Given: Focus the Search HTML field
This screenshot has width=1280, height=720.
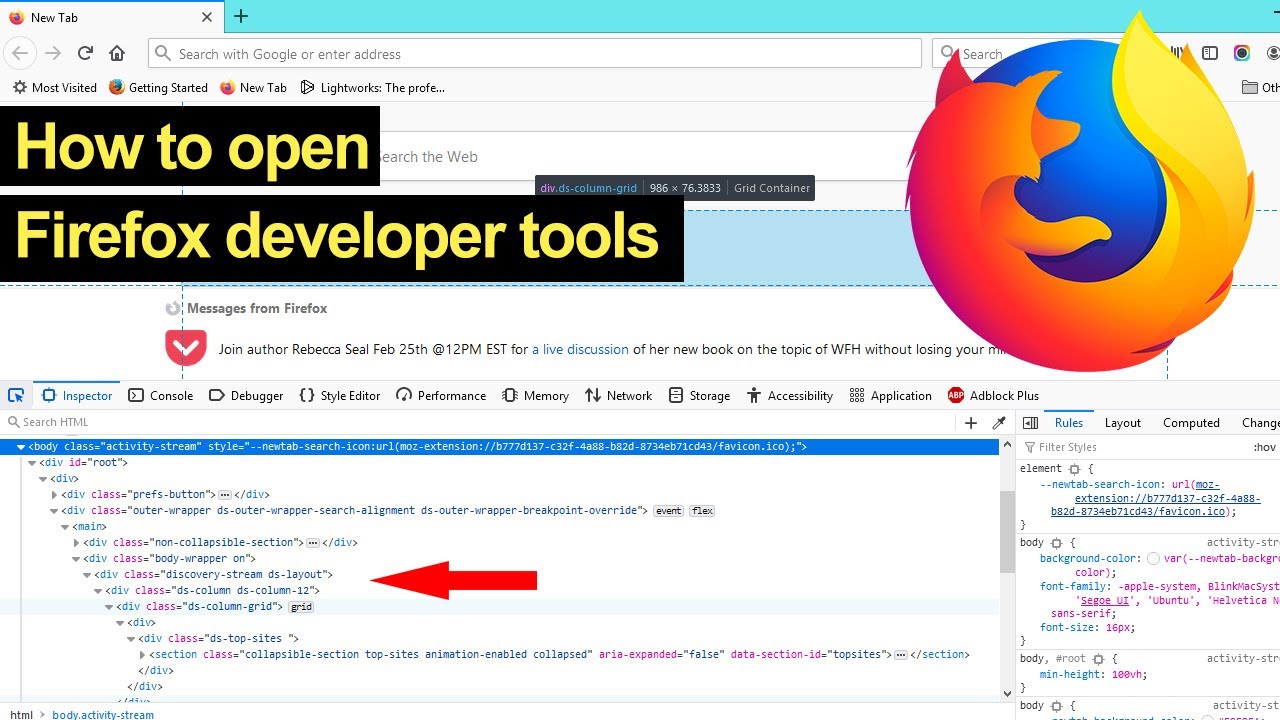Looking at the screenshot, I should coord(480,422).
